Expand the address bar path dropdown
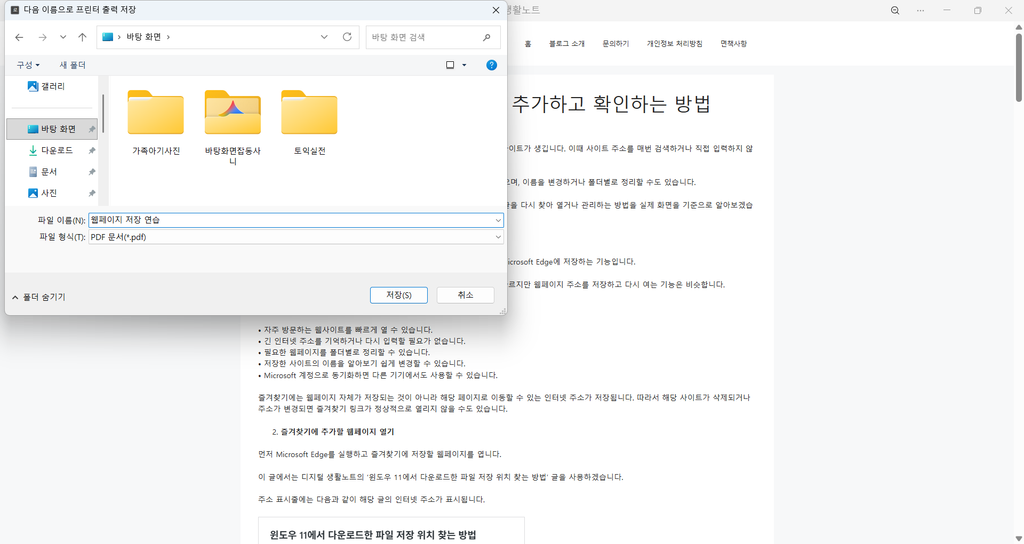 tap(324, 37)
